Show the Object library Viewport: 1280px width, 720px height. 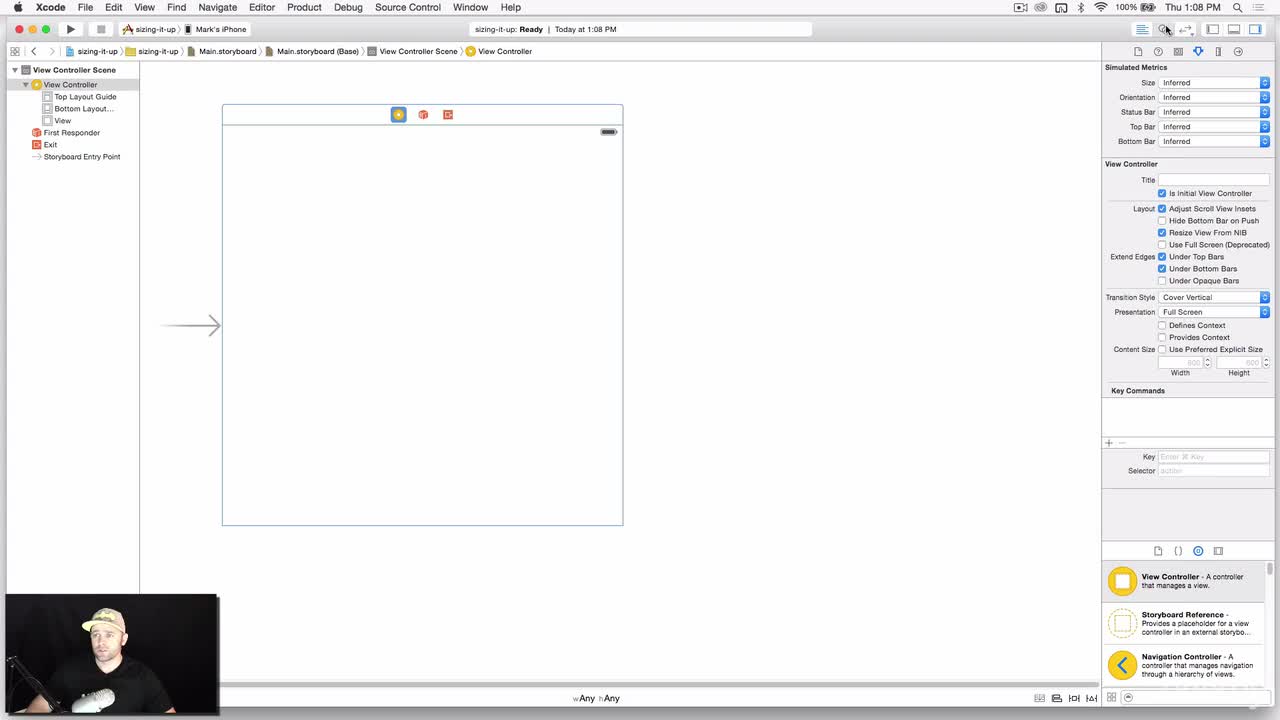click(1198, 551)
